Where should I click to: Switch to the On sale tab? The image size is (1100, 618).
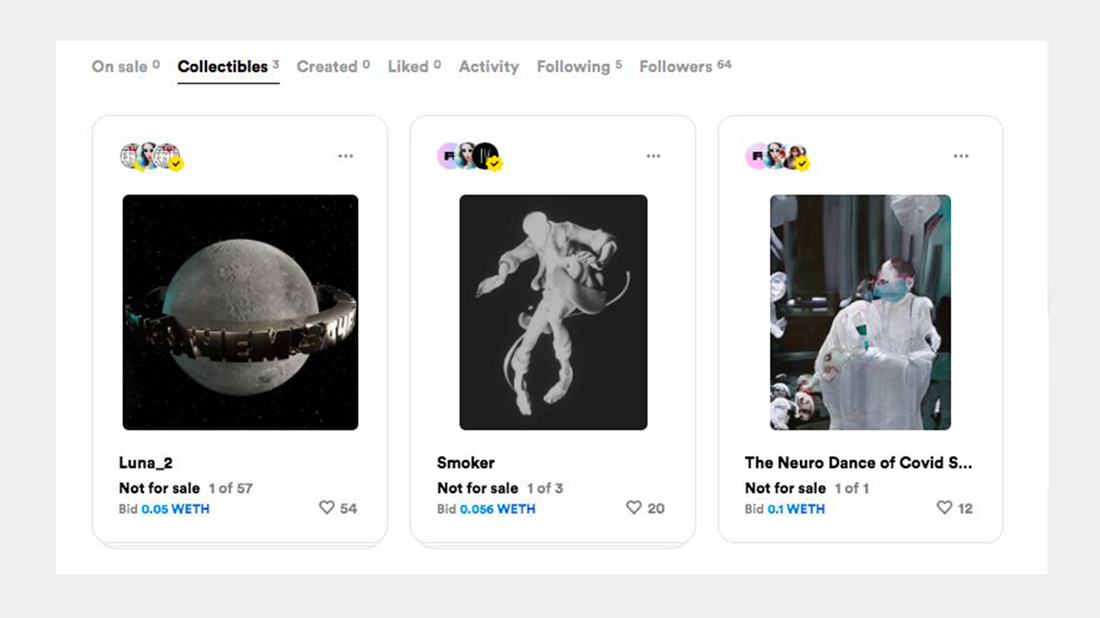pos(119,67)
